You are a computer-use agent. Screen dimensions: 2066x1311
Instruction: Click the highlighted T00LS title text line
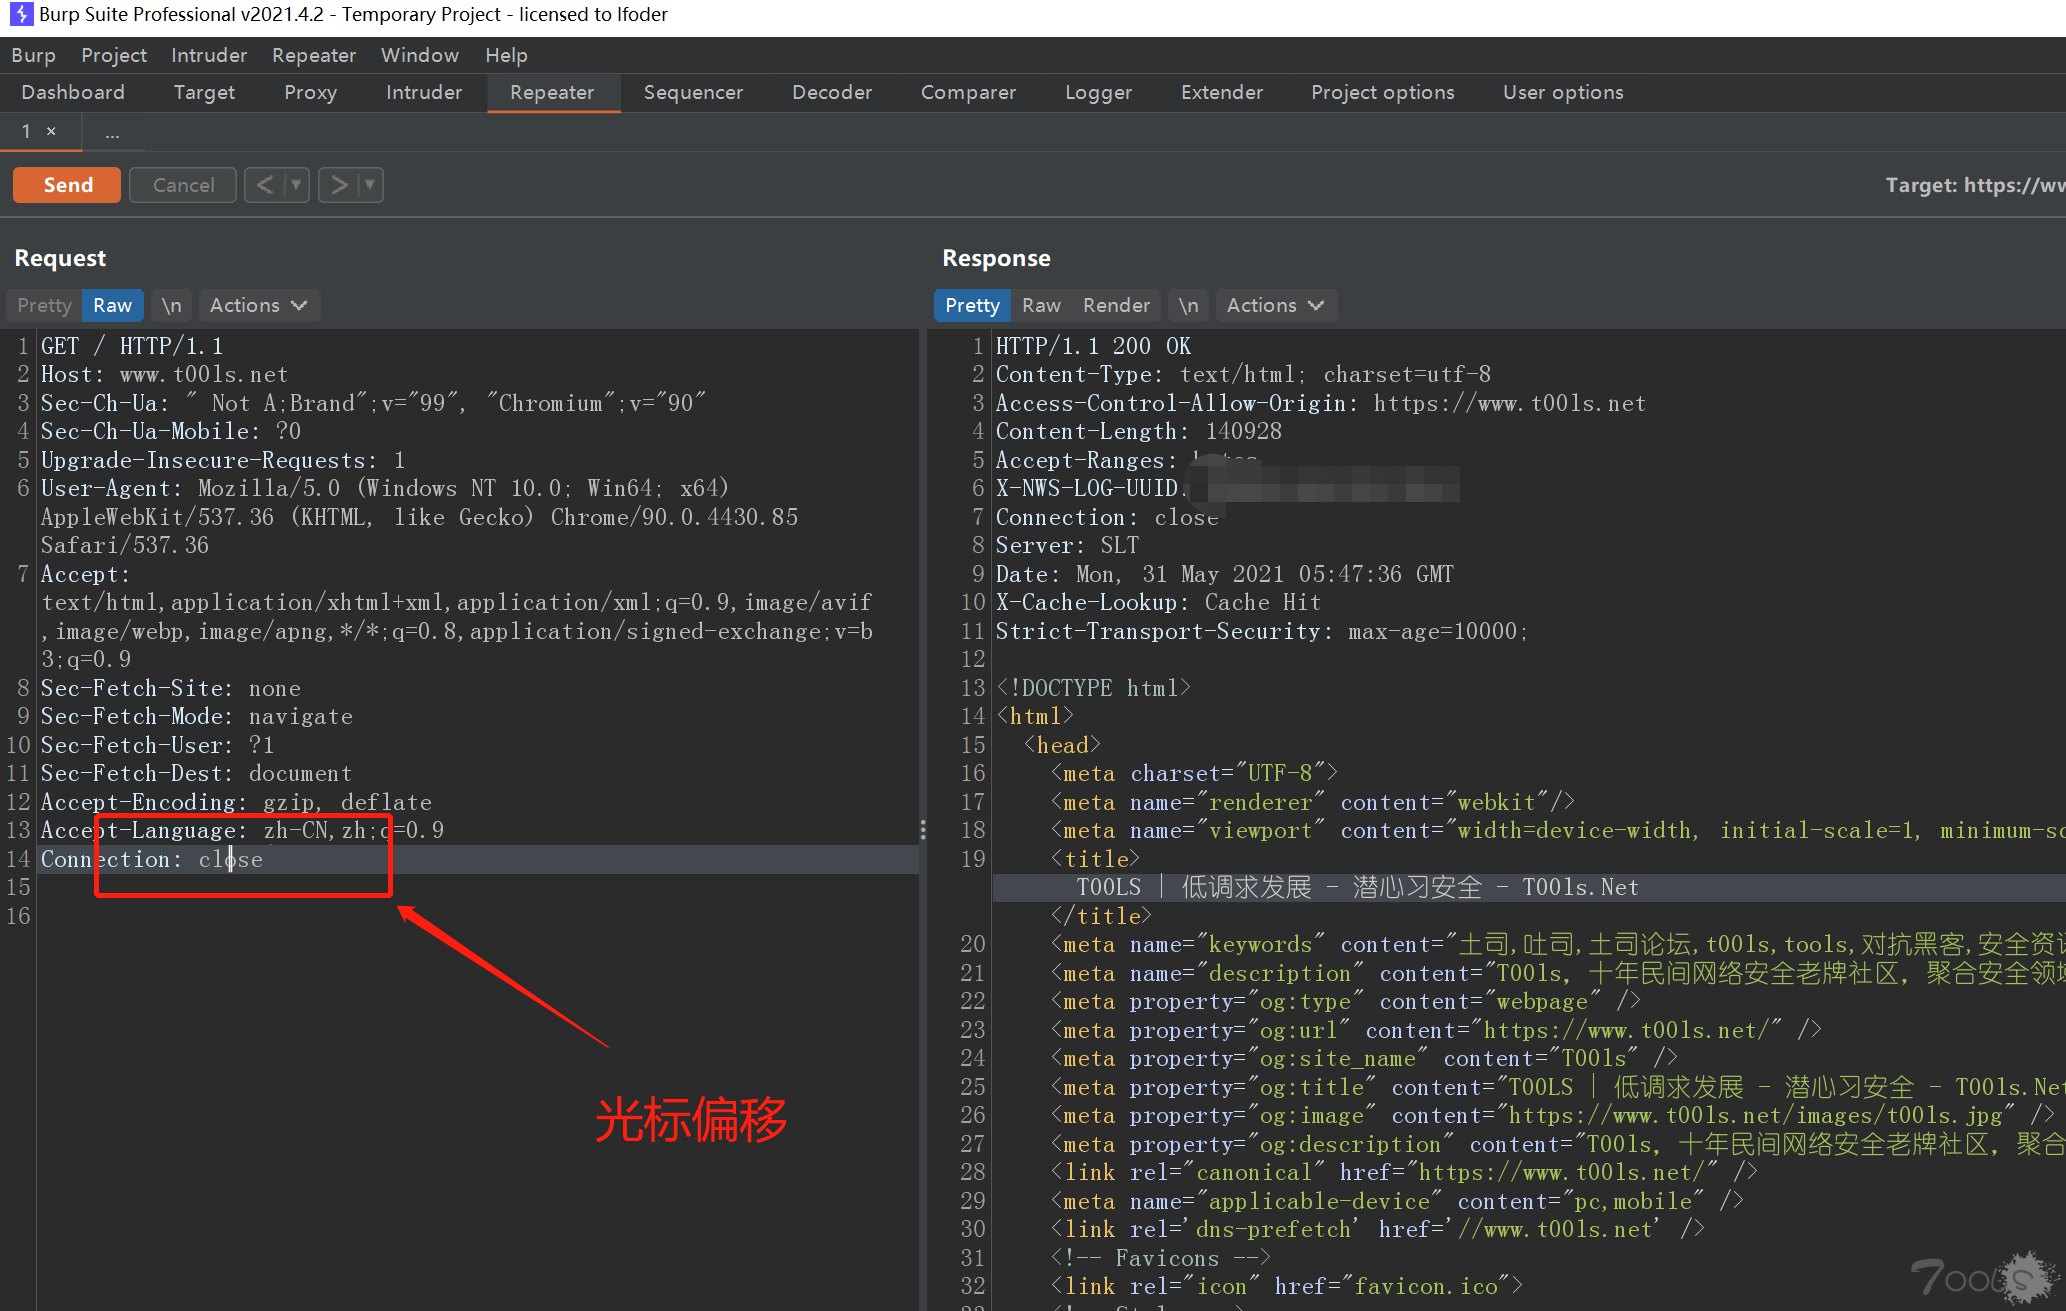tap(1357, 887)
